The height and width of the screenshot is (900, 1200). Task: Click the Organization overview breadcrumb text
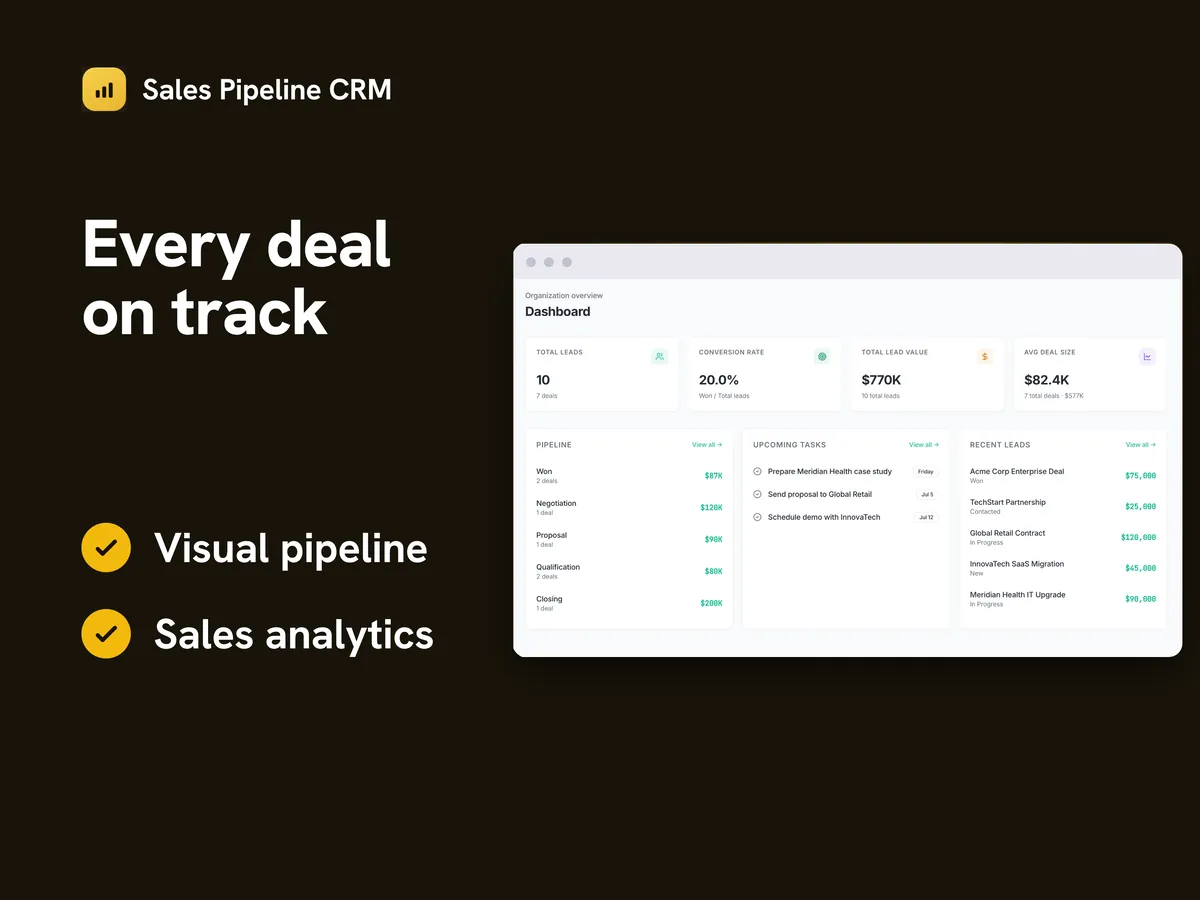coord(564,296)
